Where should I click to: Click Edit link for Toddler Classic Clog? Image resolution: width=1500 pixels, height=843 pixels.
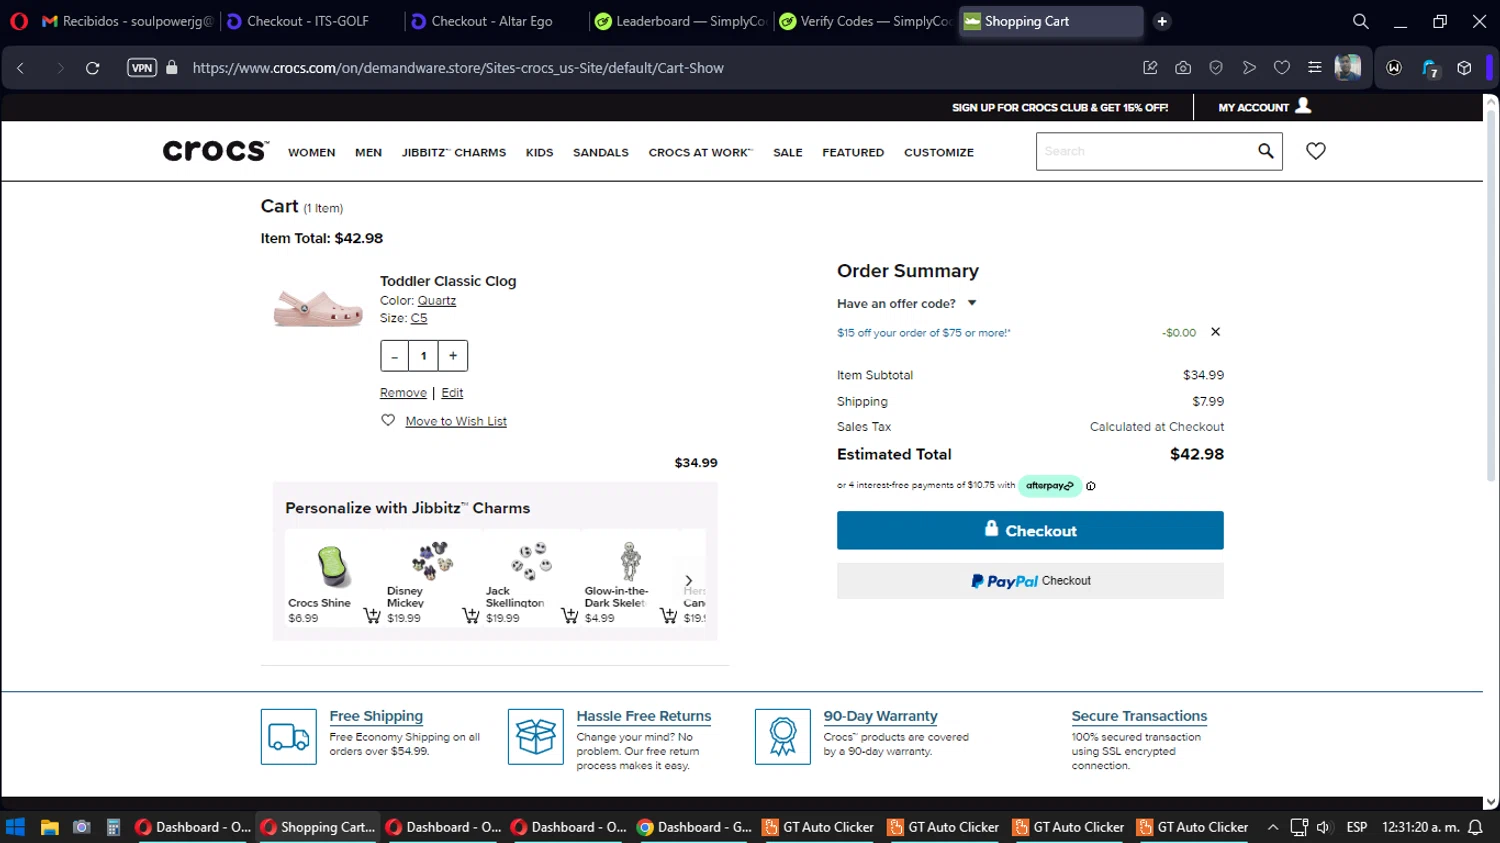click(452, 393)
